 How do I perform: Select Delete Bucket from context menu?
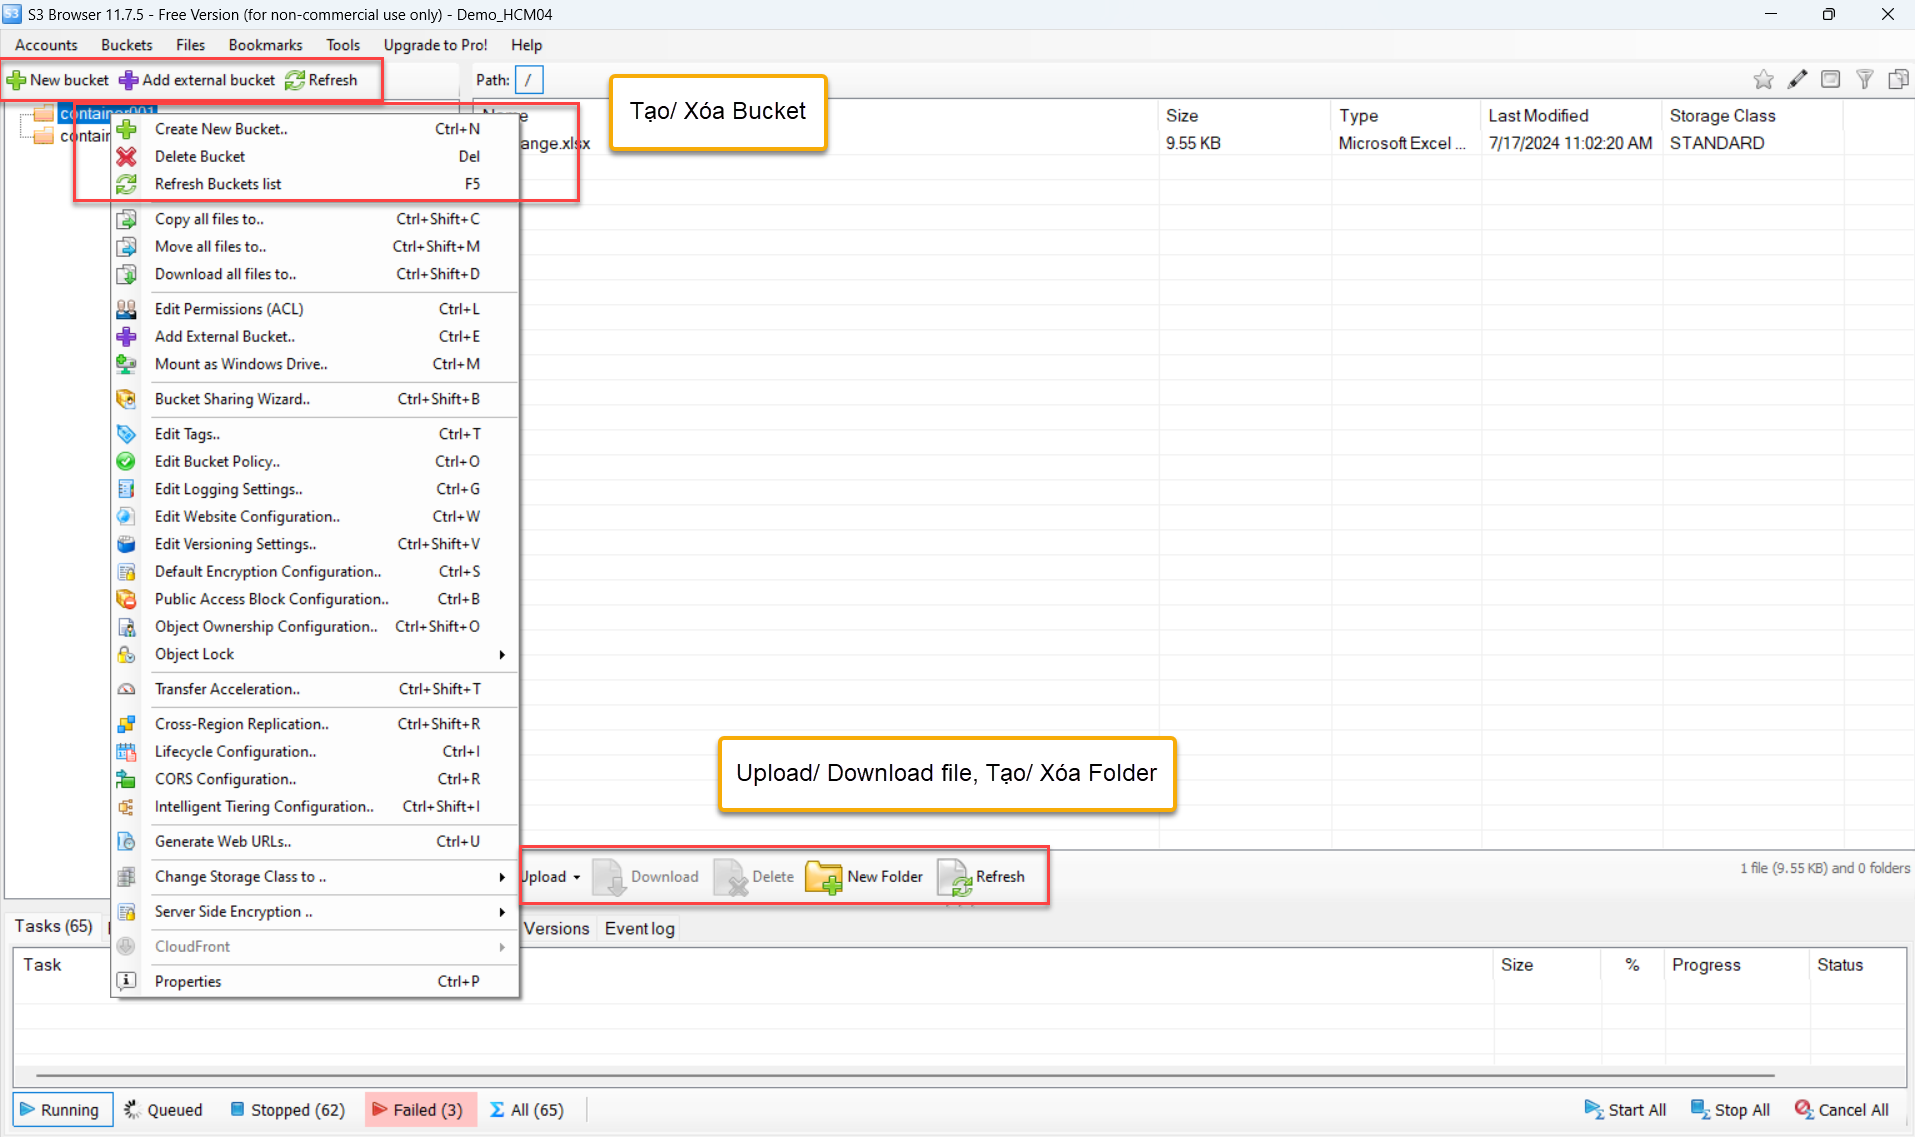point(200,157)
